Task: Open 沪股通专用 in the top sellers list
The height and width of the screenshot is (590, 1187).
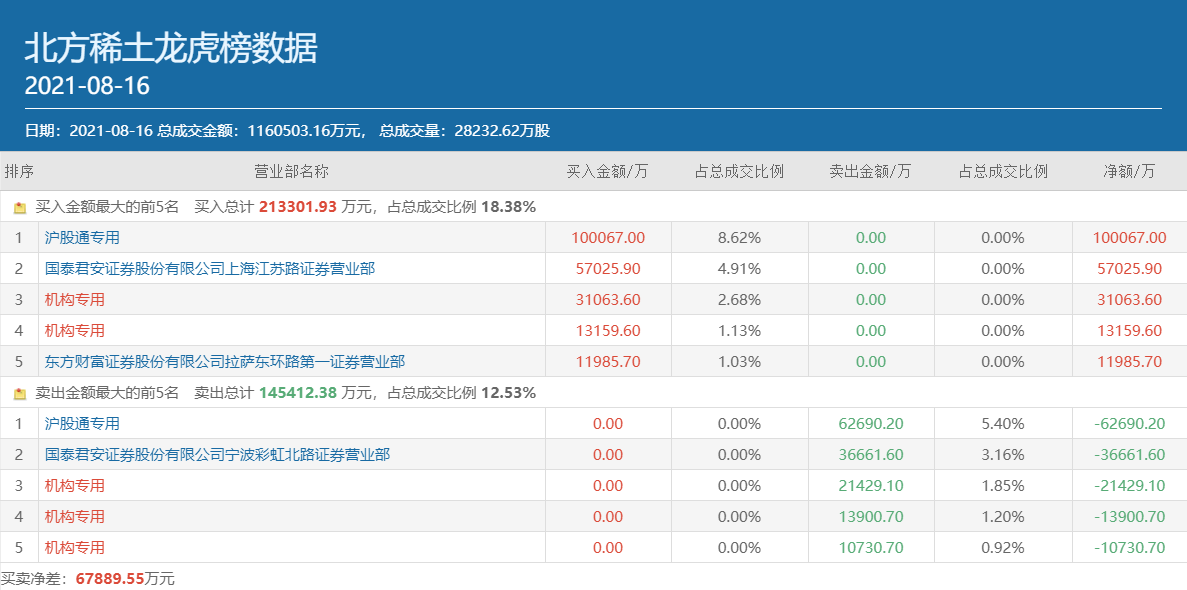Action: point(82,424)
